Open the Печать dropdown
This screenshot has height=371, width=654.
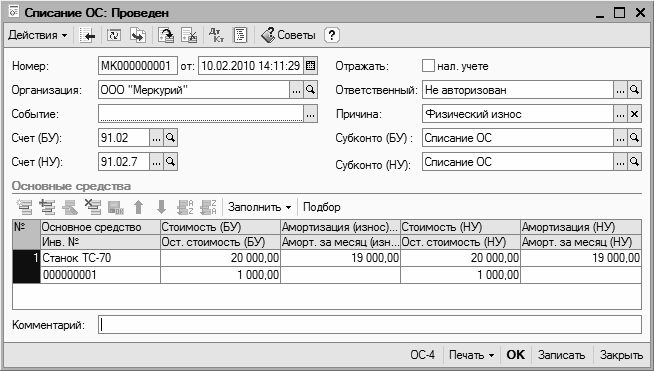point(471,355)
